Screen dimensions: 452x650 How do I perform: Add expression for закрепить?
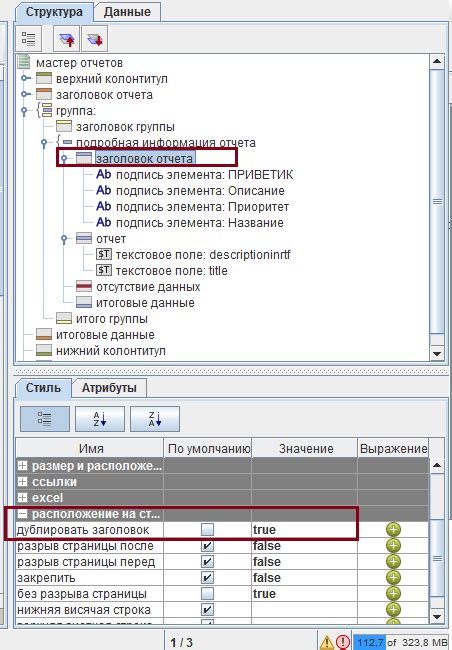coord(393,577)
